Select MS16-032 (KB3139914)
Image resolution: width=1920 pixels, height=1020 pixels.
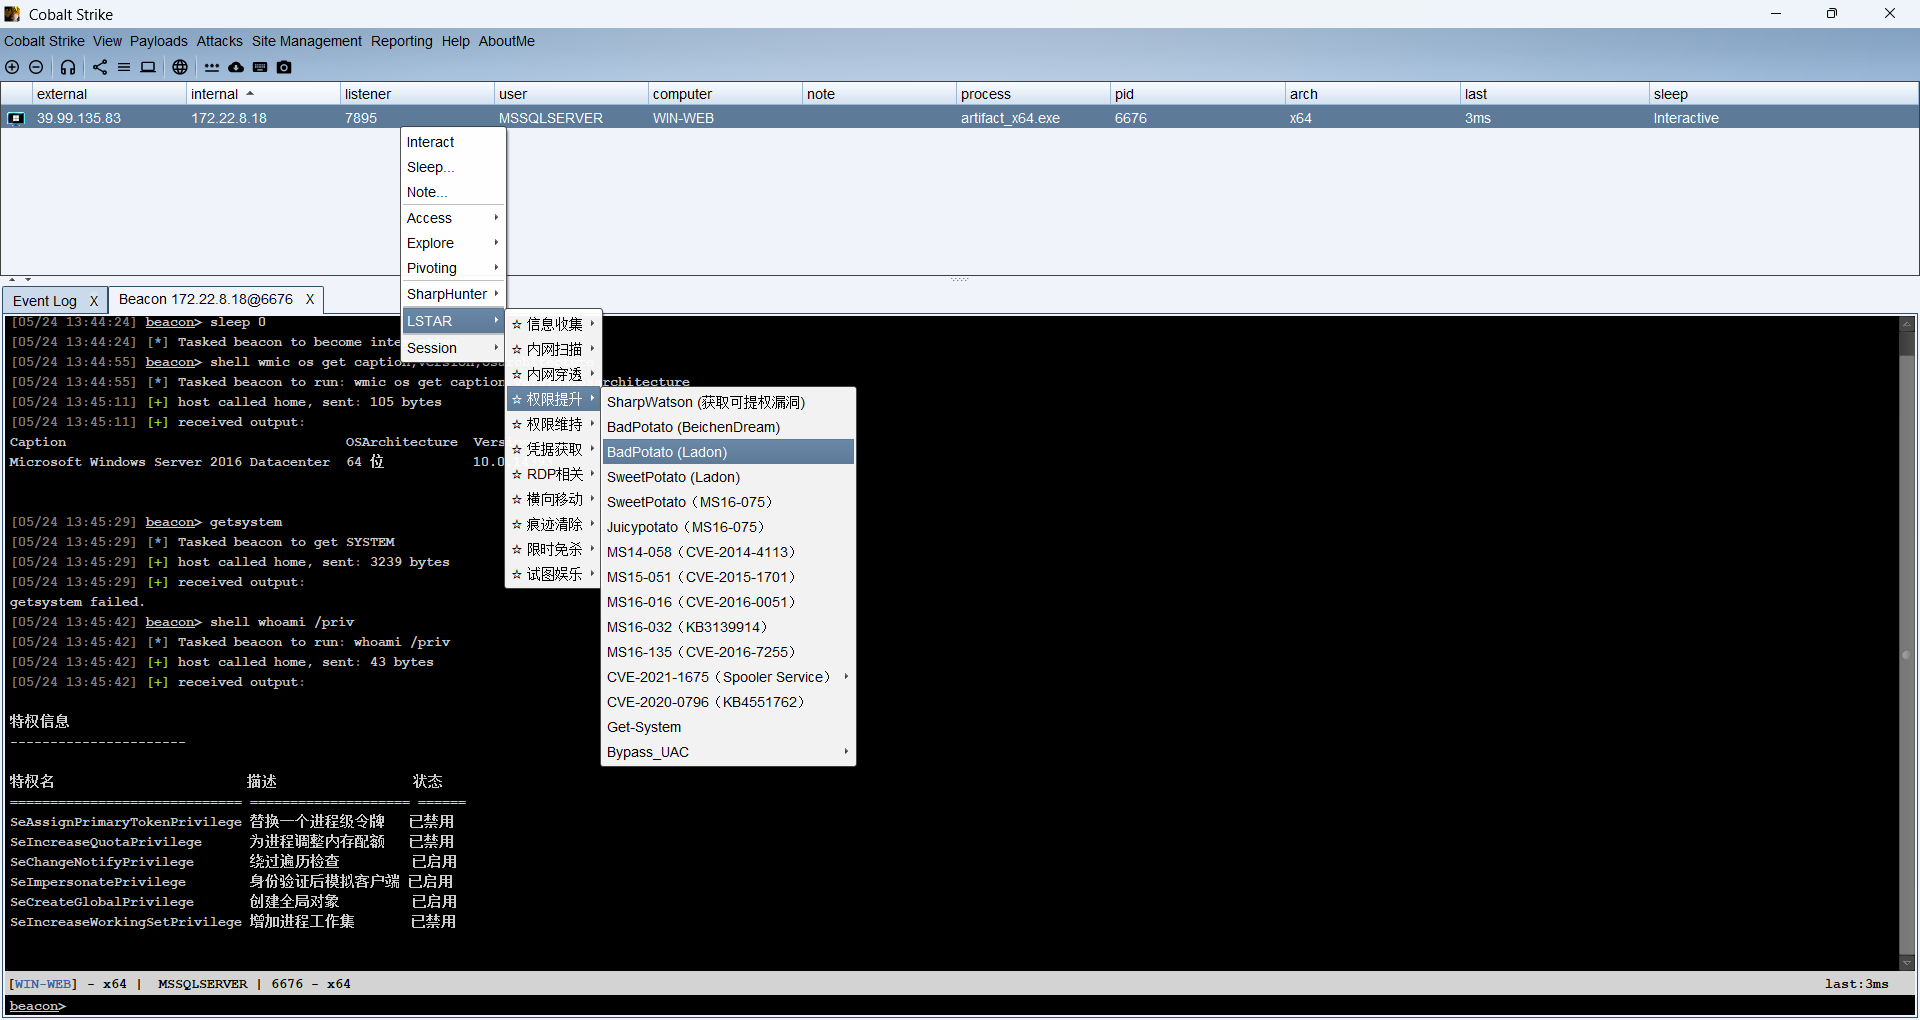(x=728, y=627)
